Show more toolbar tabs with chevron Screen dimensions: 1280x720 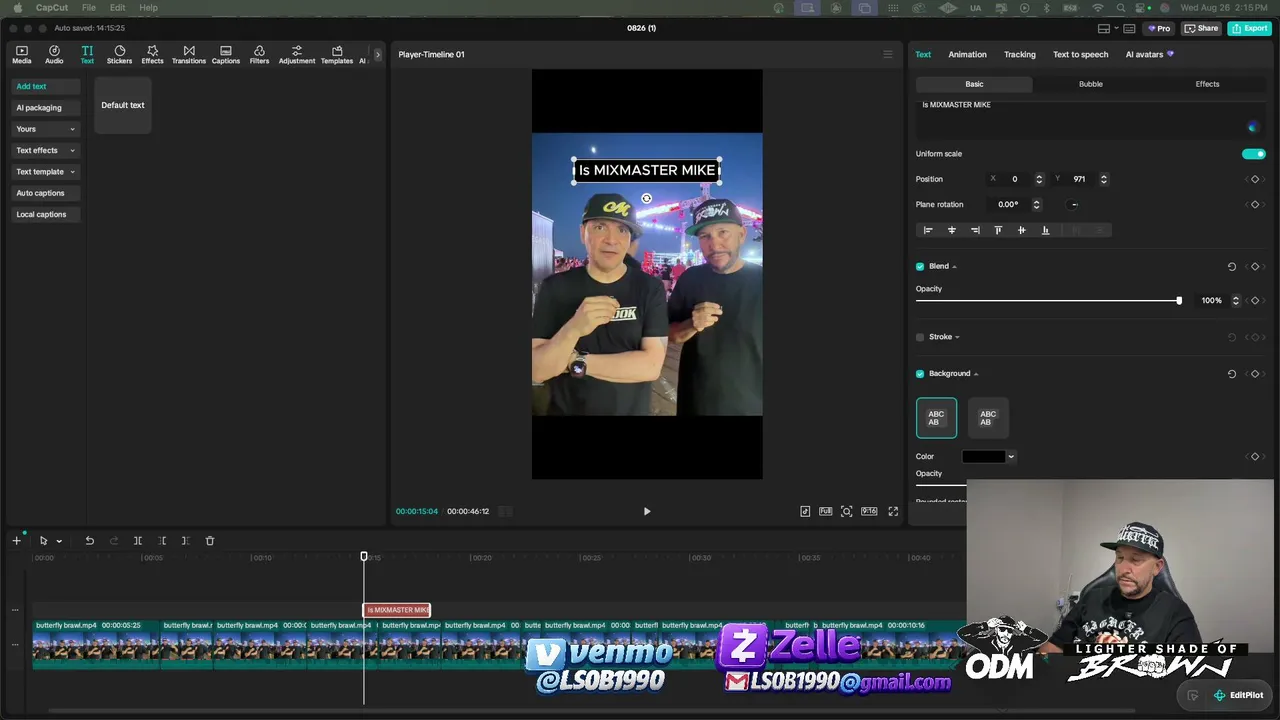pos(377,54)
